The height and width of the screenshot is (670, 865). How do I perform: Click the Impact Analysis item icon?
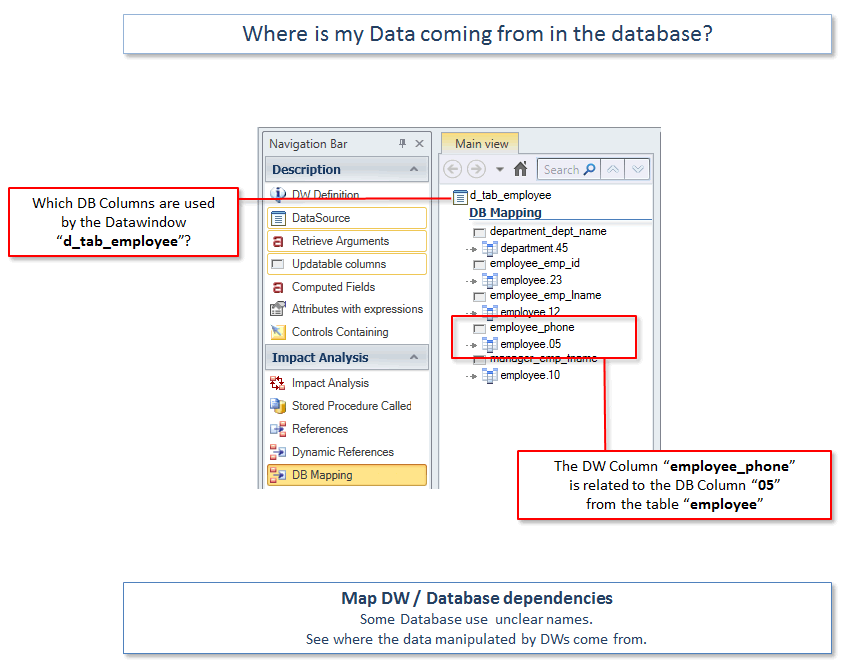(x=278, y=383)
